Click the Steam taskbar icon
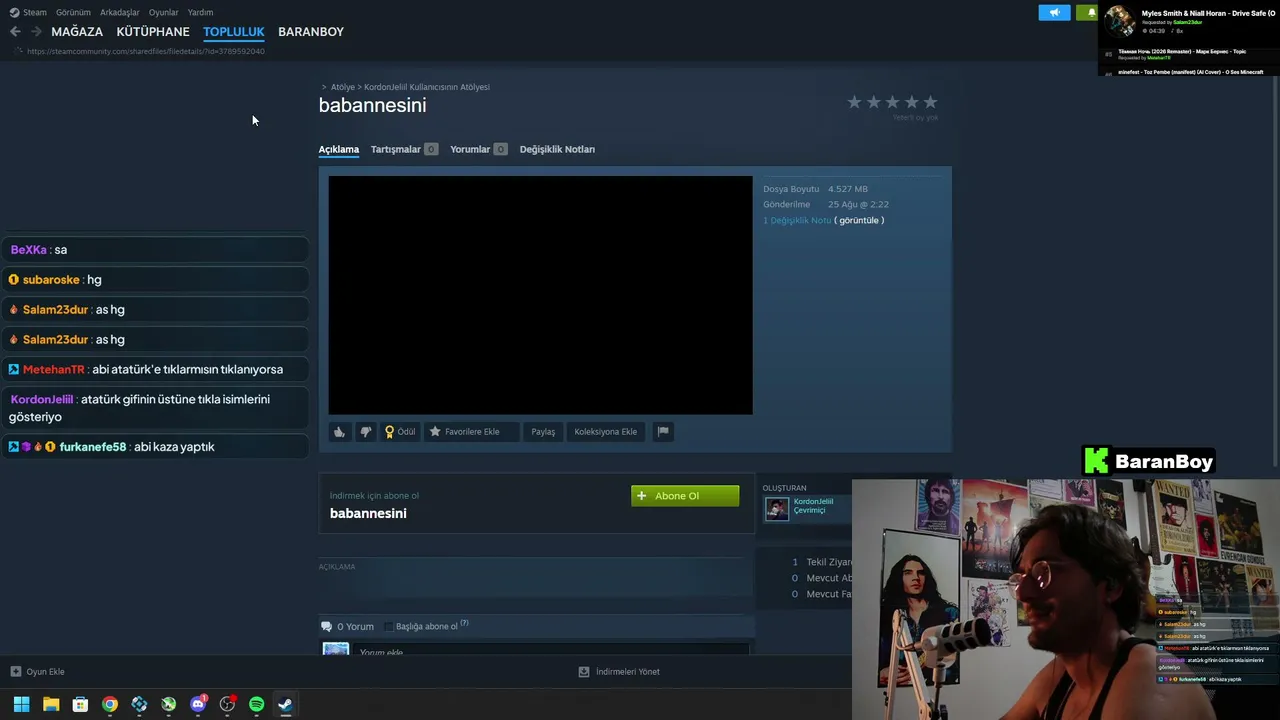This screenshot has height=720, width=1280. [285, 704]
